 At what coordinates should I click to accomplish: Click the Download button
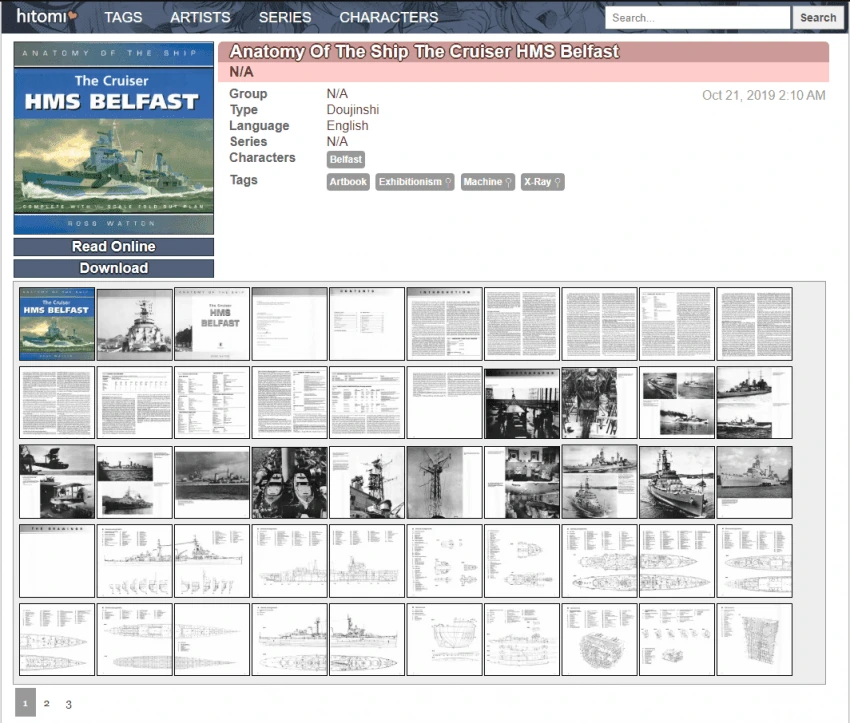click(x=114, y=268)
